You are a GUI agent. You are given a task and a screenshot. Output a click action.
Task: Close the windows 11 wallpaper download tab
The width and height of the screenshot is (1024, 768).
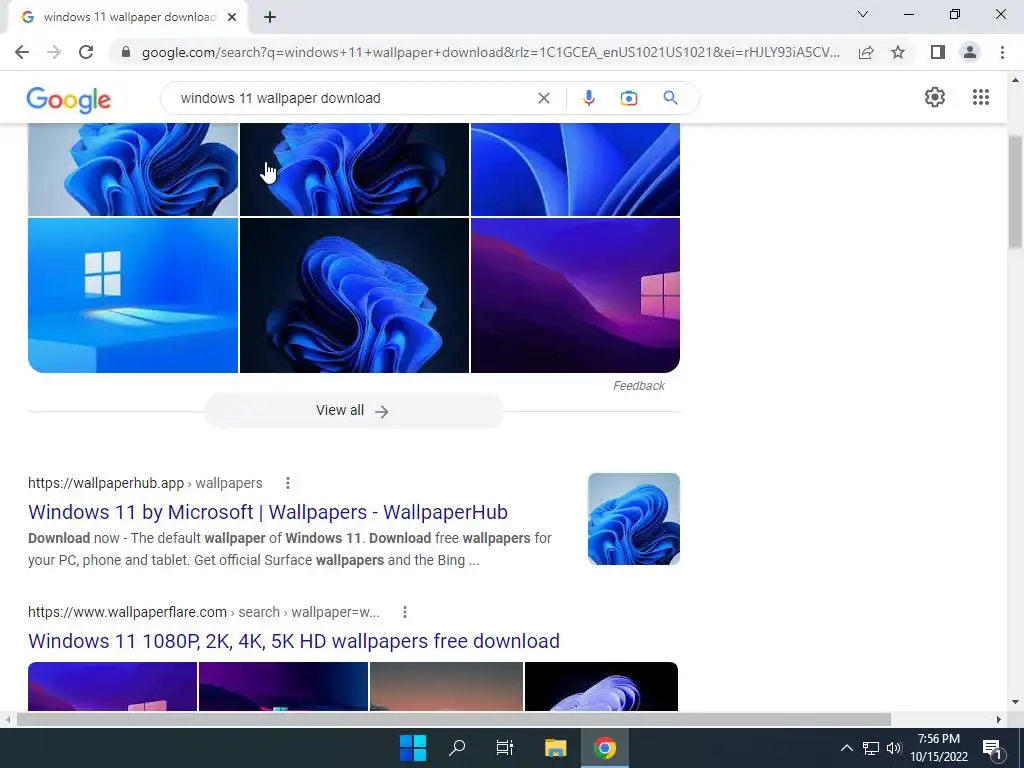pyautogui.click(x=232, y=17)
